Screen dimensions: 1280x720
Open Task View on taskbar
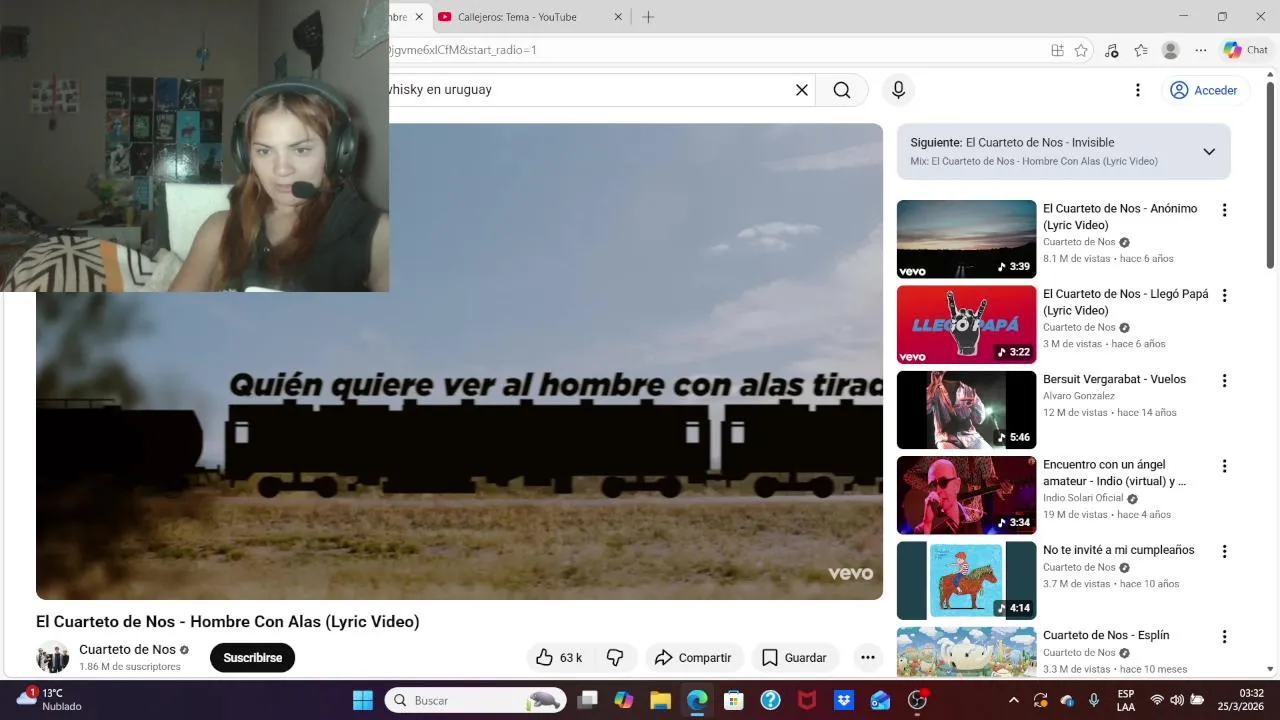(588, 700)
